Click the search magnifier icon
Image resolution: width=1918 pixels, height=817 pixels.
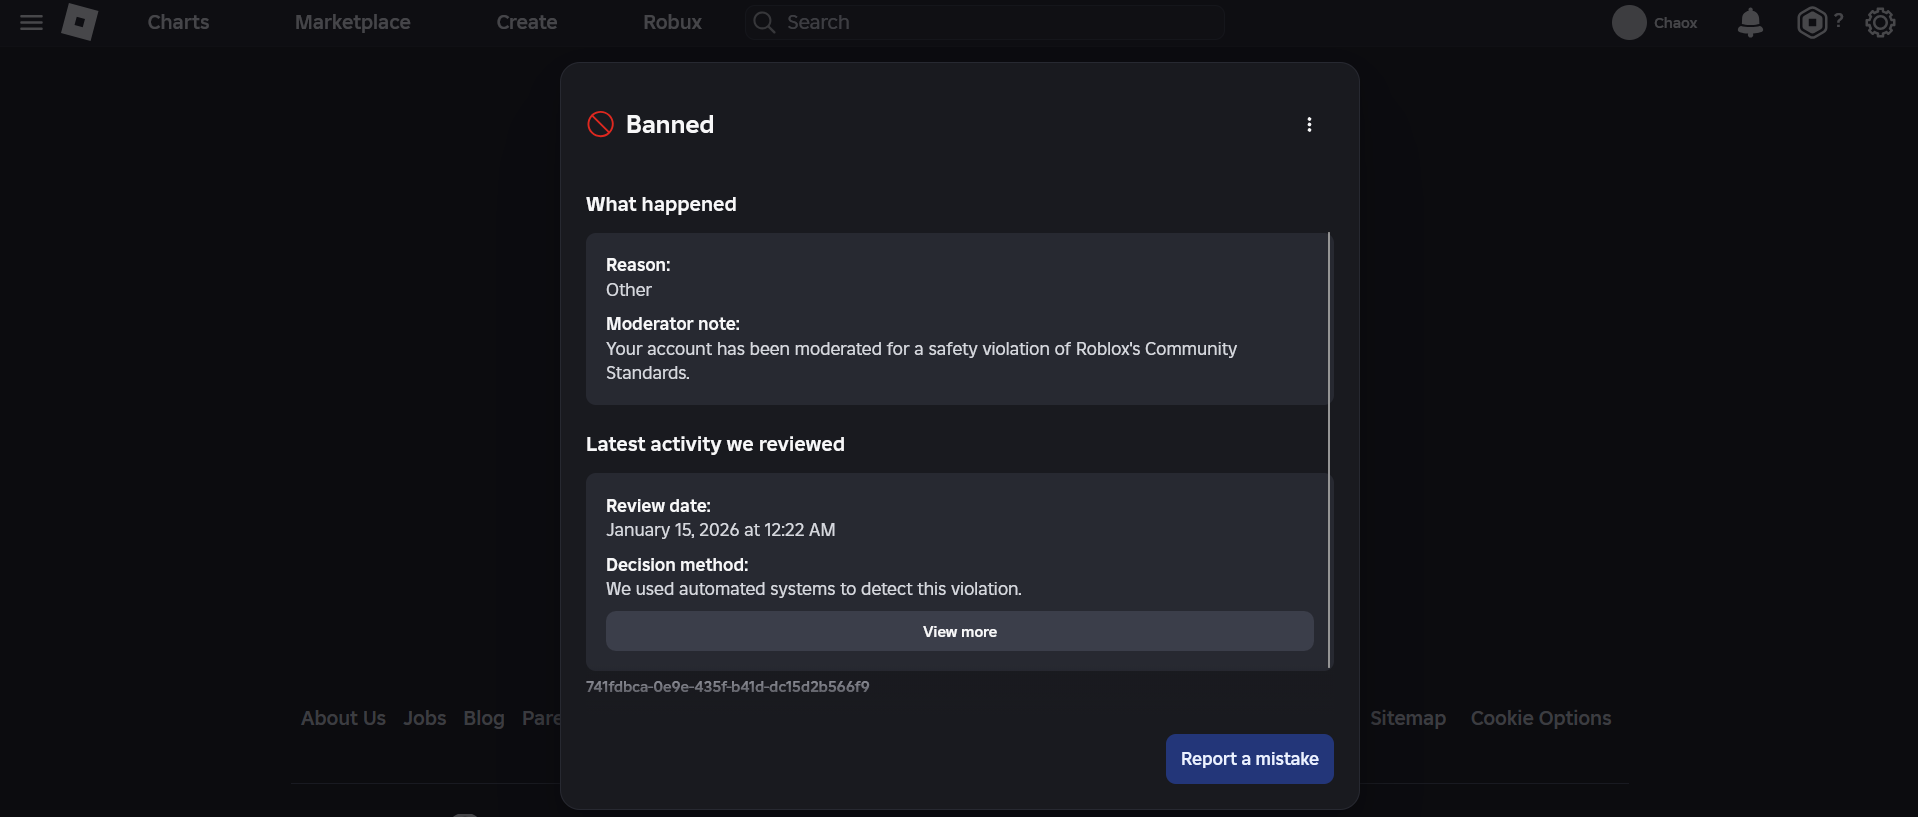(764, 22)
